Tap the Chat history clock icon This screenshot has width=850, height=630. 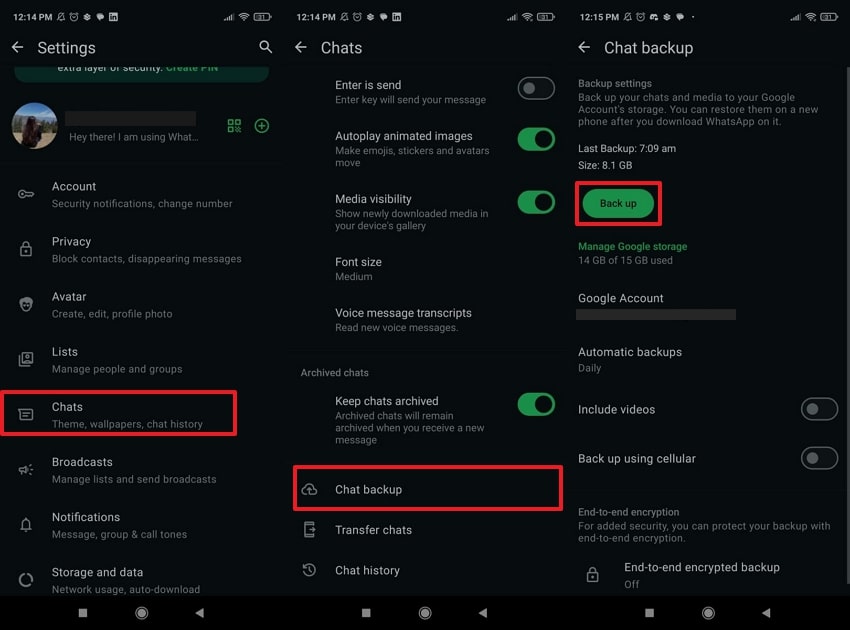(309, 570)
